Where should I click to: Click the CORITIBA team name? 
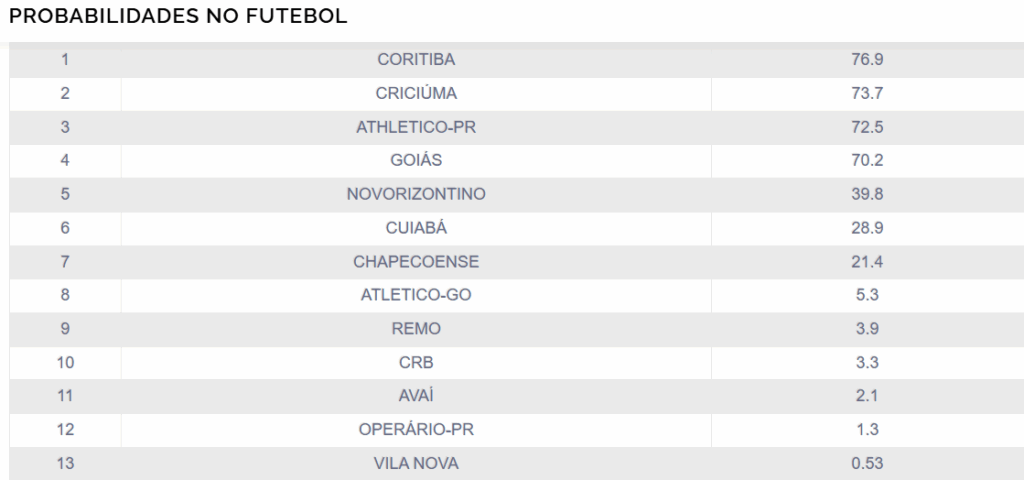pos(416,60)
